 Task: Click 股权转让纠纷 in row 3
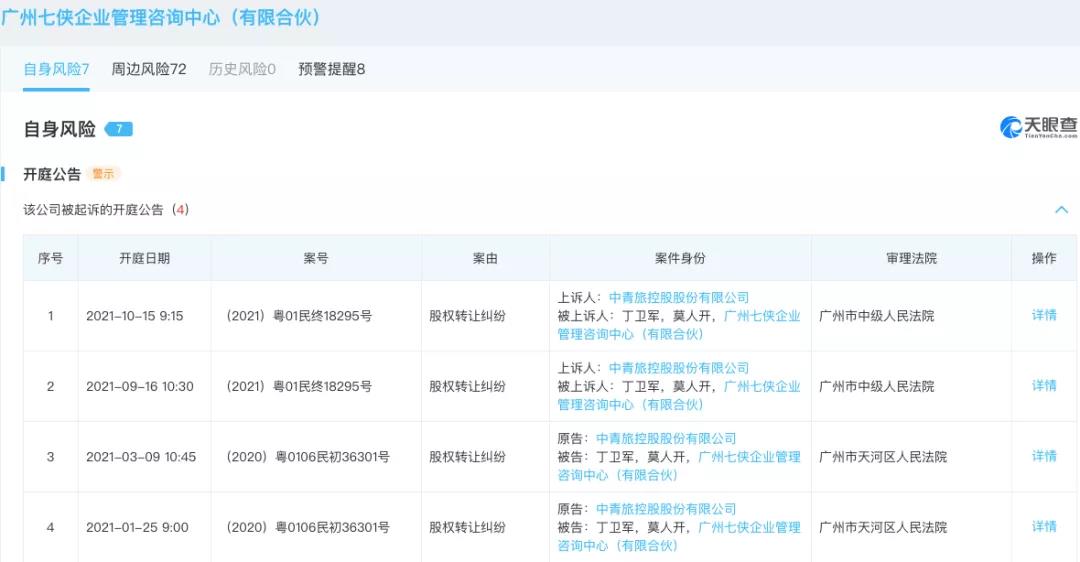point(467,457)
